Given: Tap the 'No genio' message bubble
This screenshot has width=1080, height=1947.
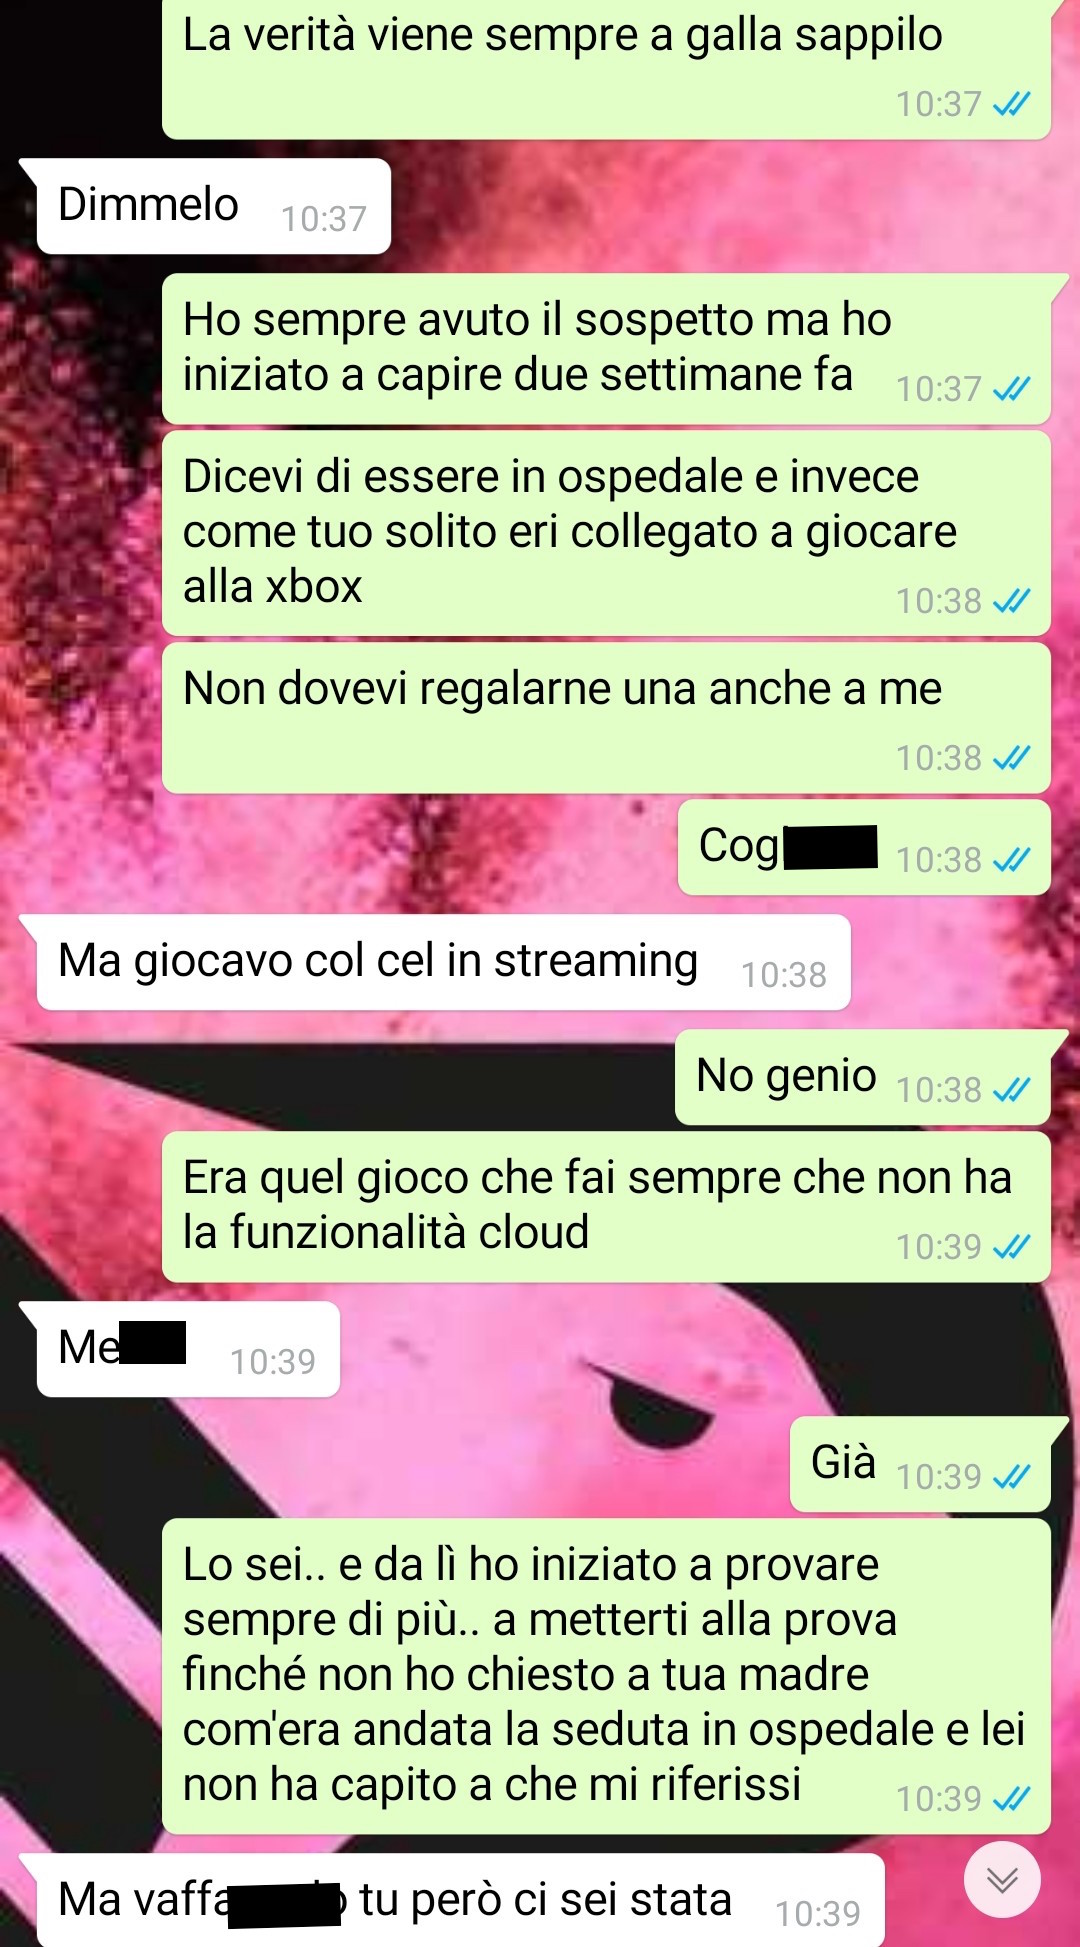Looking at the screenshot, I should 862,1077.
